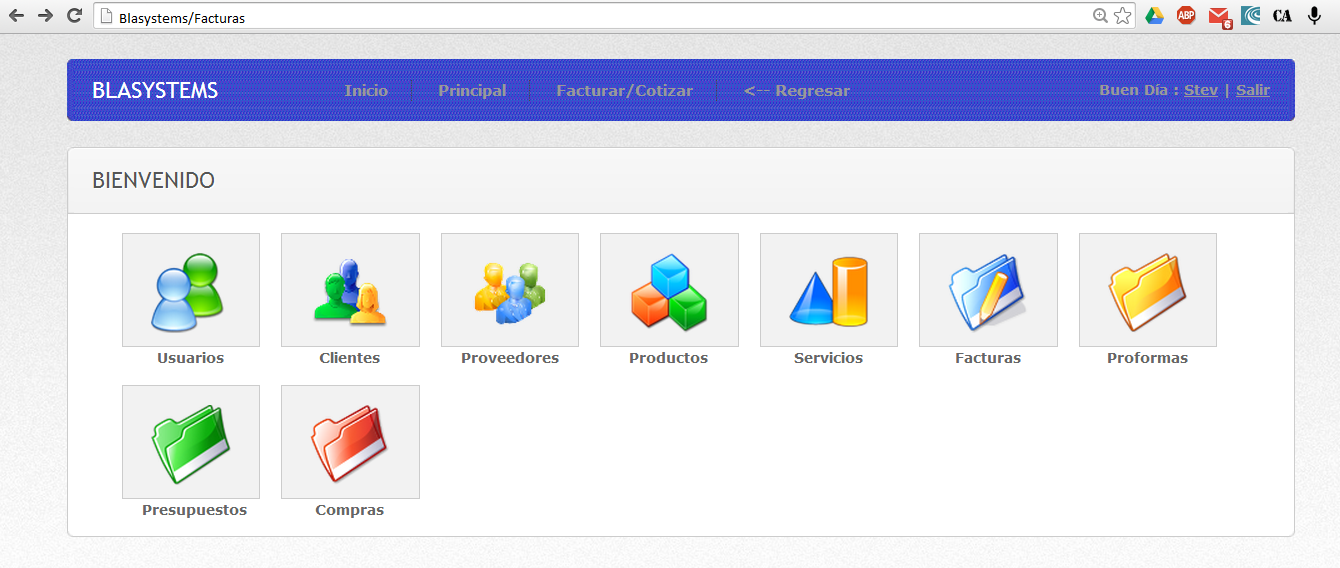Go to Inicio in navigation bar
1340x568 pixels.
point(366,91)
